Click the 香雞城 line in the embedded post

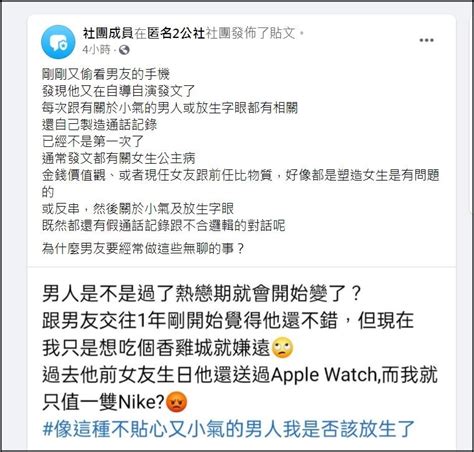(168, 348)
